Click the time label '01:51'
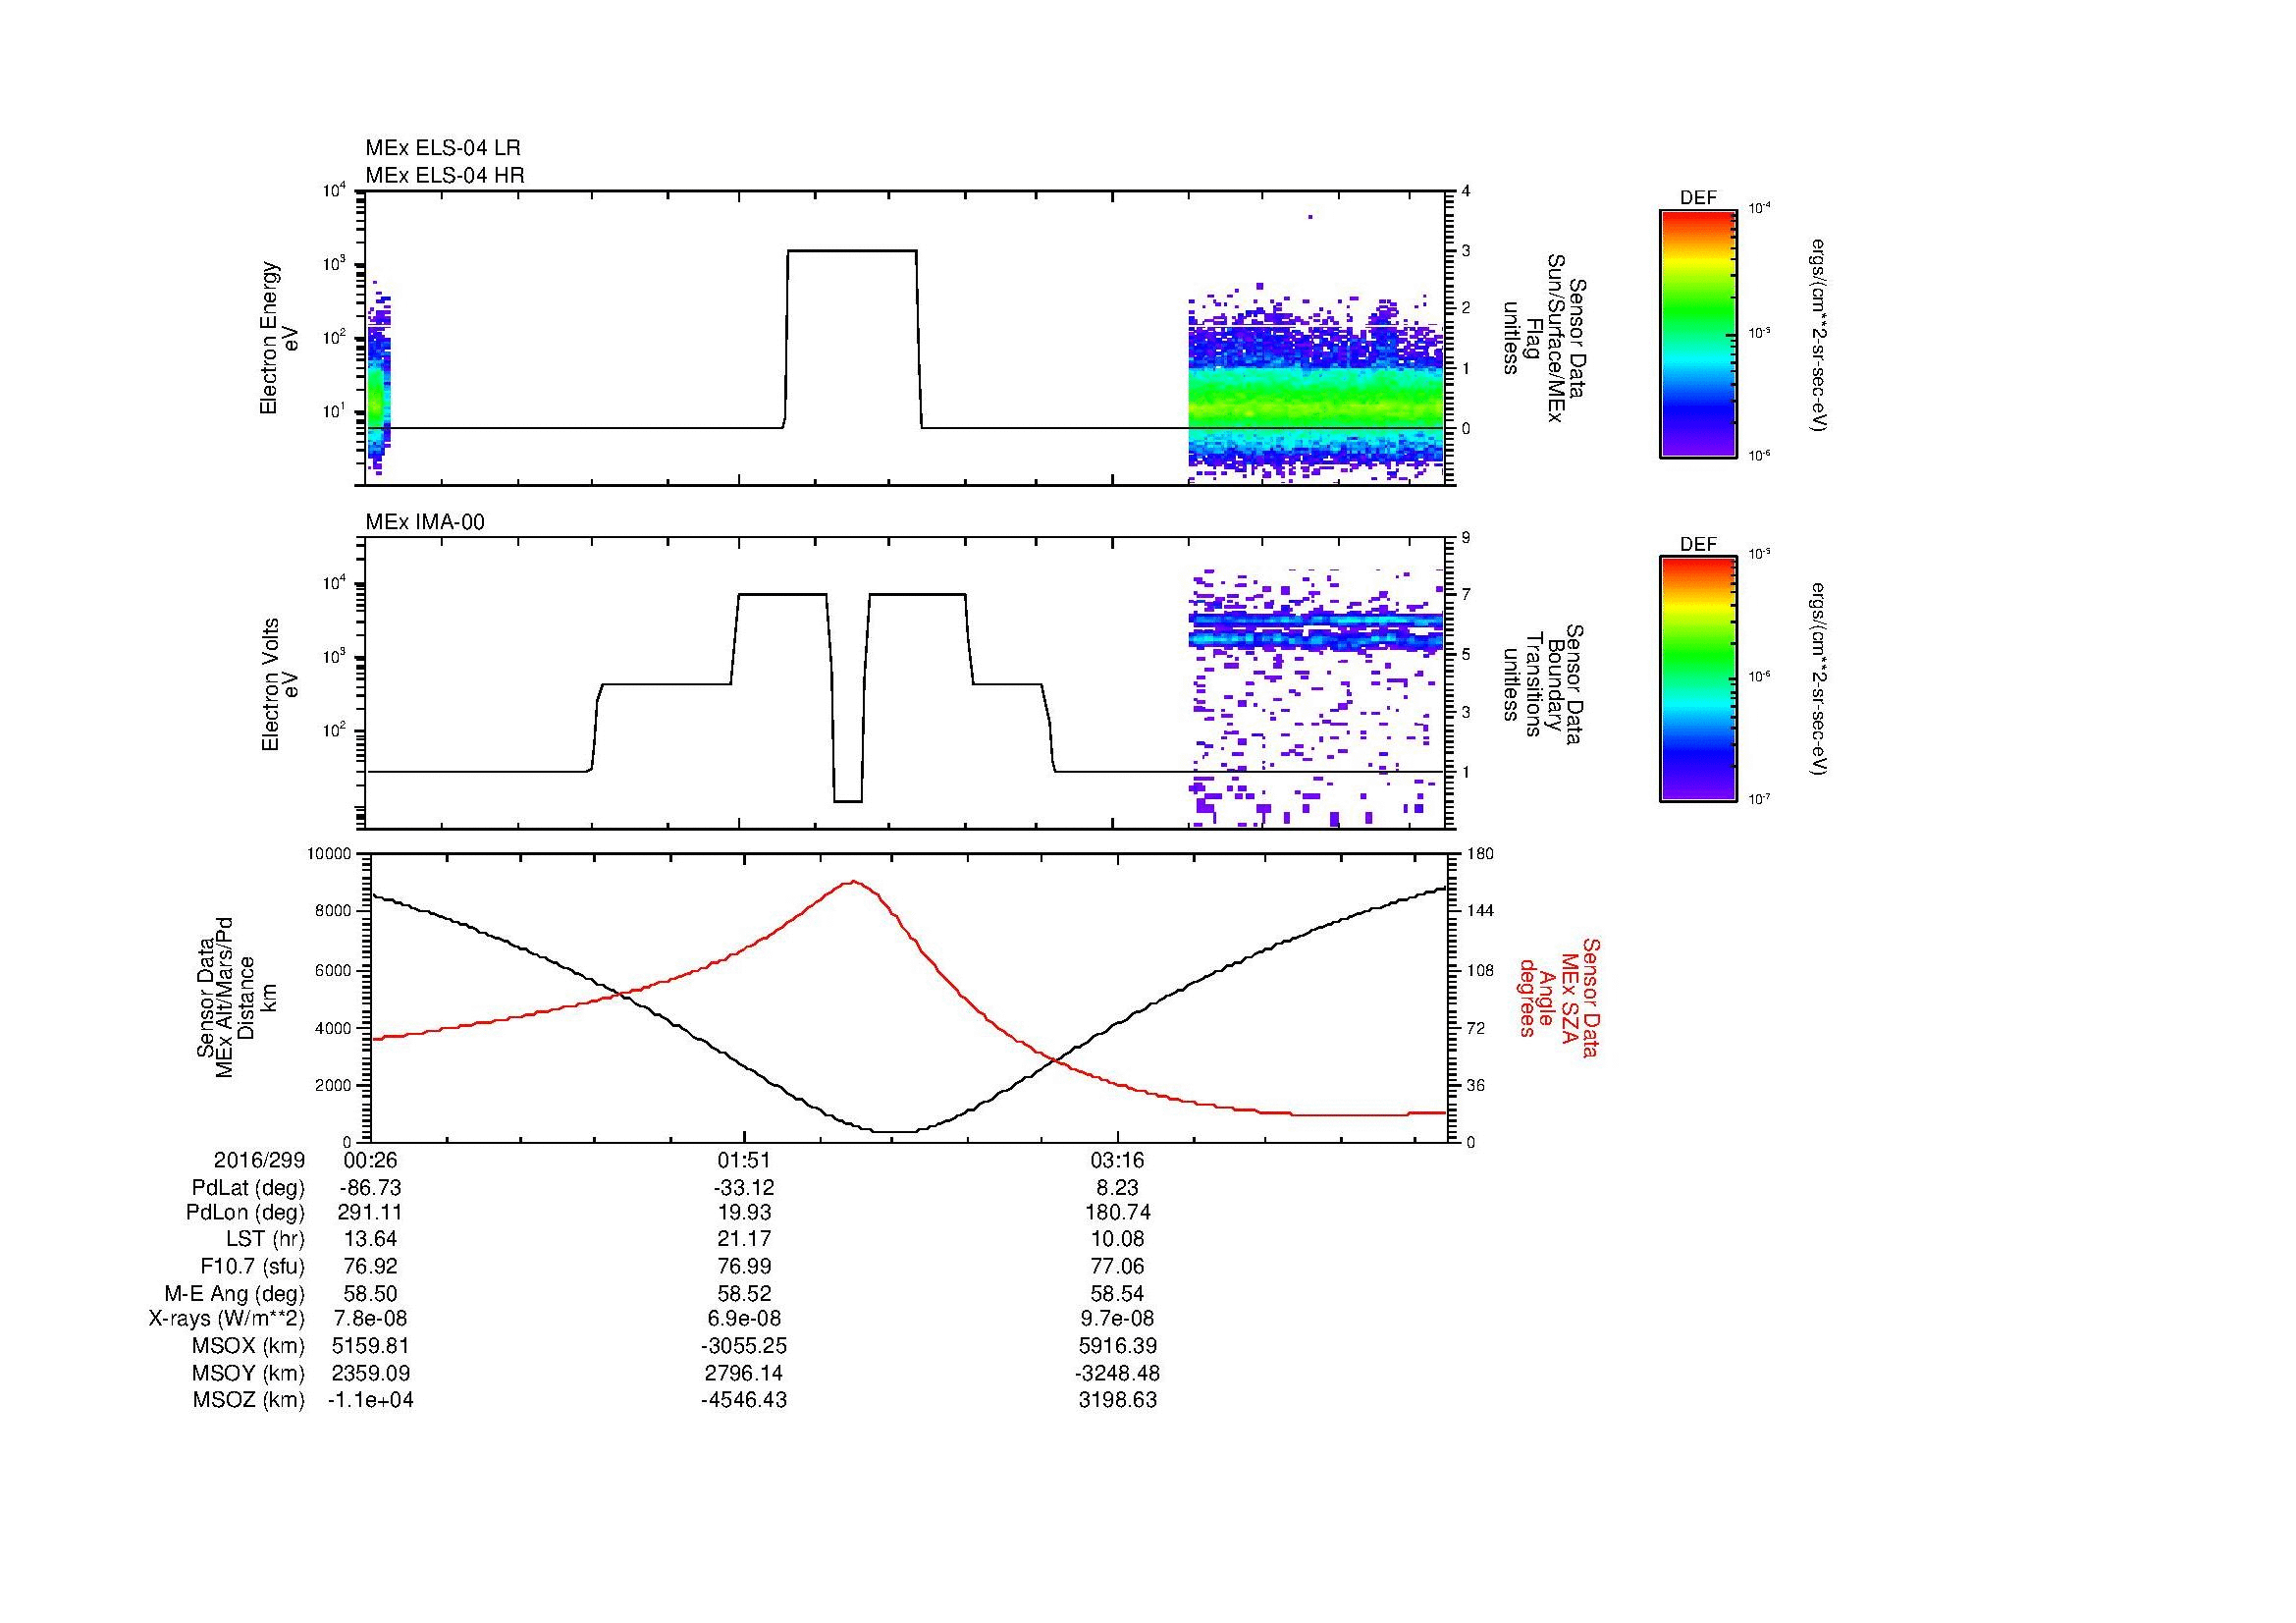This screenshot has width=2296, height=1623. tap(744, 1160)
